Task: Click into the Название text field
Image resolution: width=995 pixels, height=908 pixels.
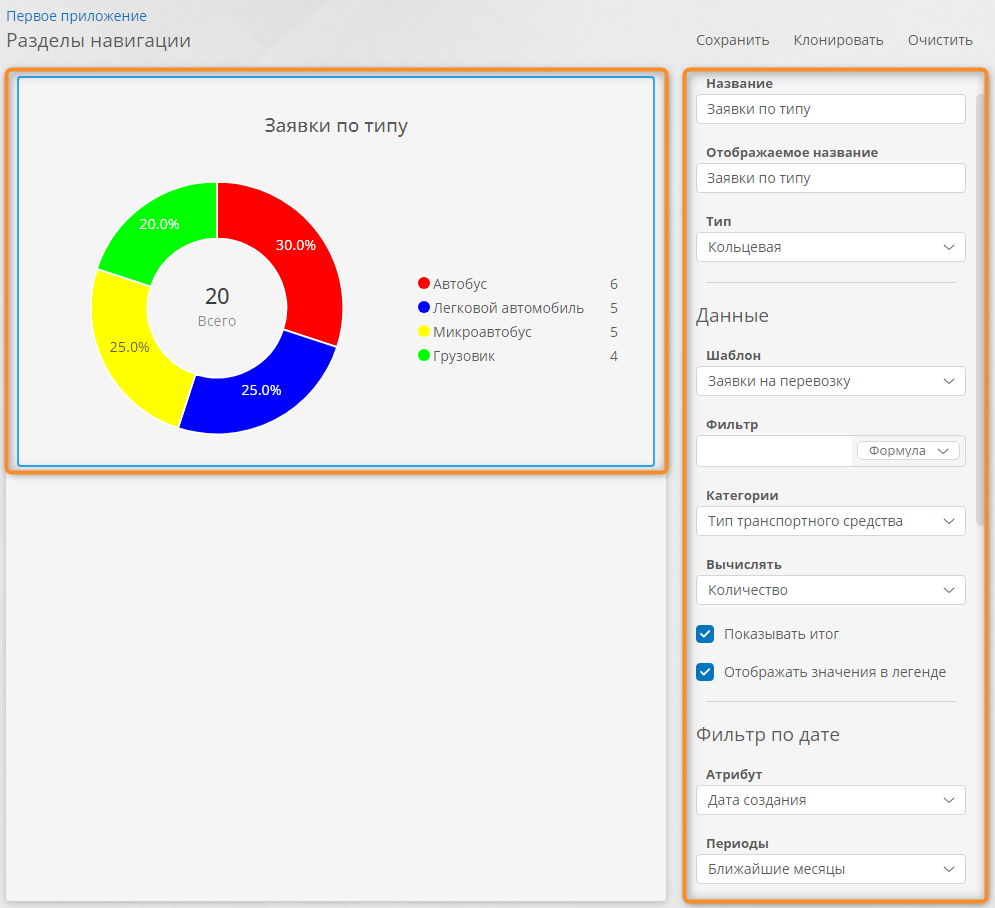Action: point(830,109)
